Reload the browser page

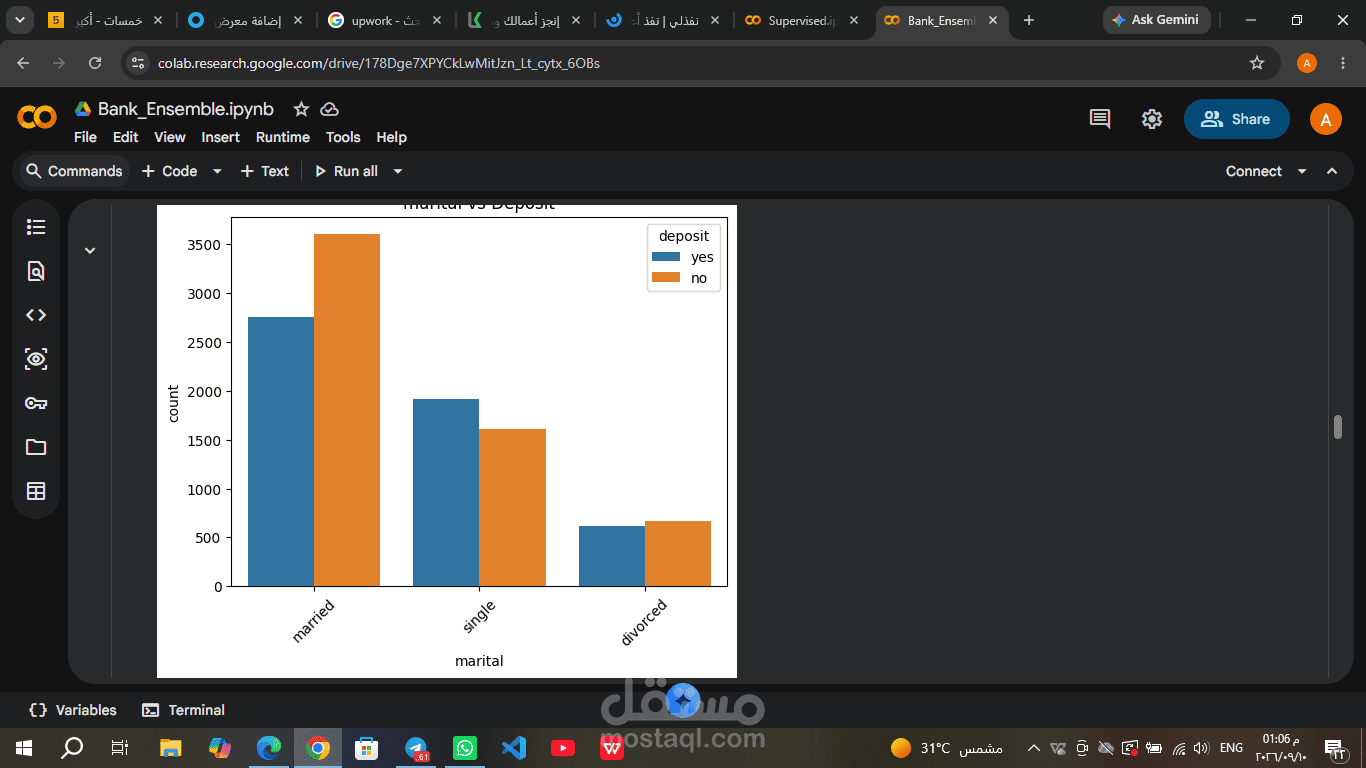95,63
